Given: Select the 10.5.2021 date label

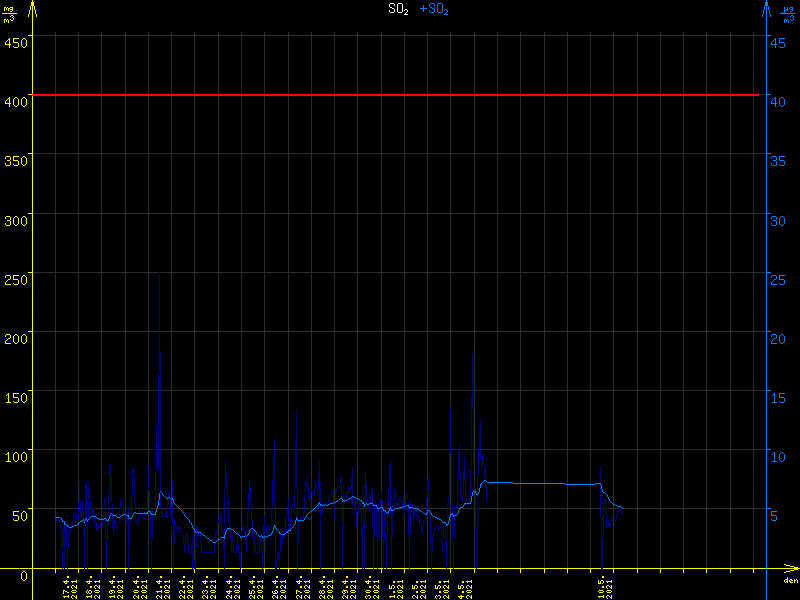Looking at the screenshot, I should point(605,587).
